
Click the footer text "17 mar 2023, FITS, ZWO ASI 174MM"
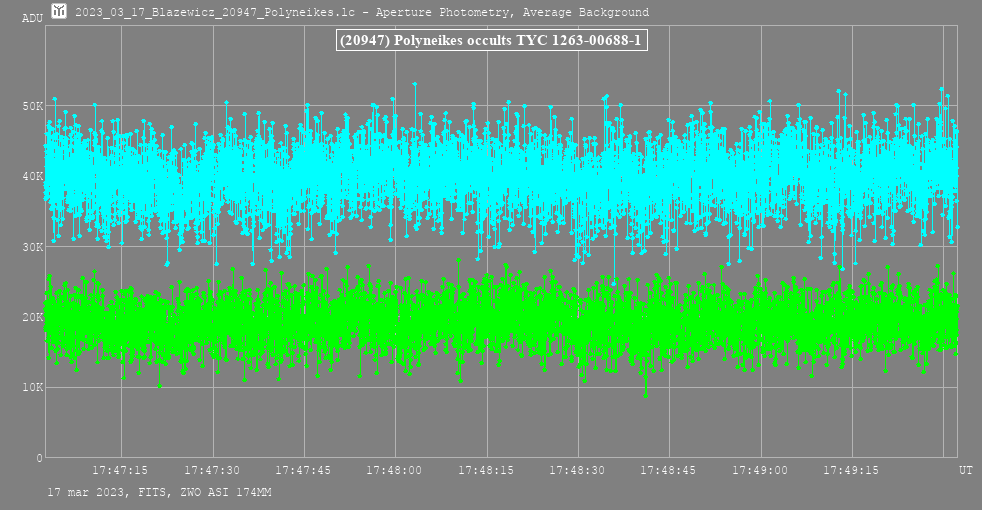point(160,492)
